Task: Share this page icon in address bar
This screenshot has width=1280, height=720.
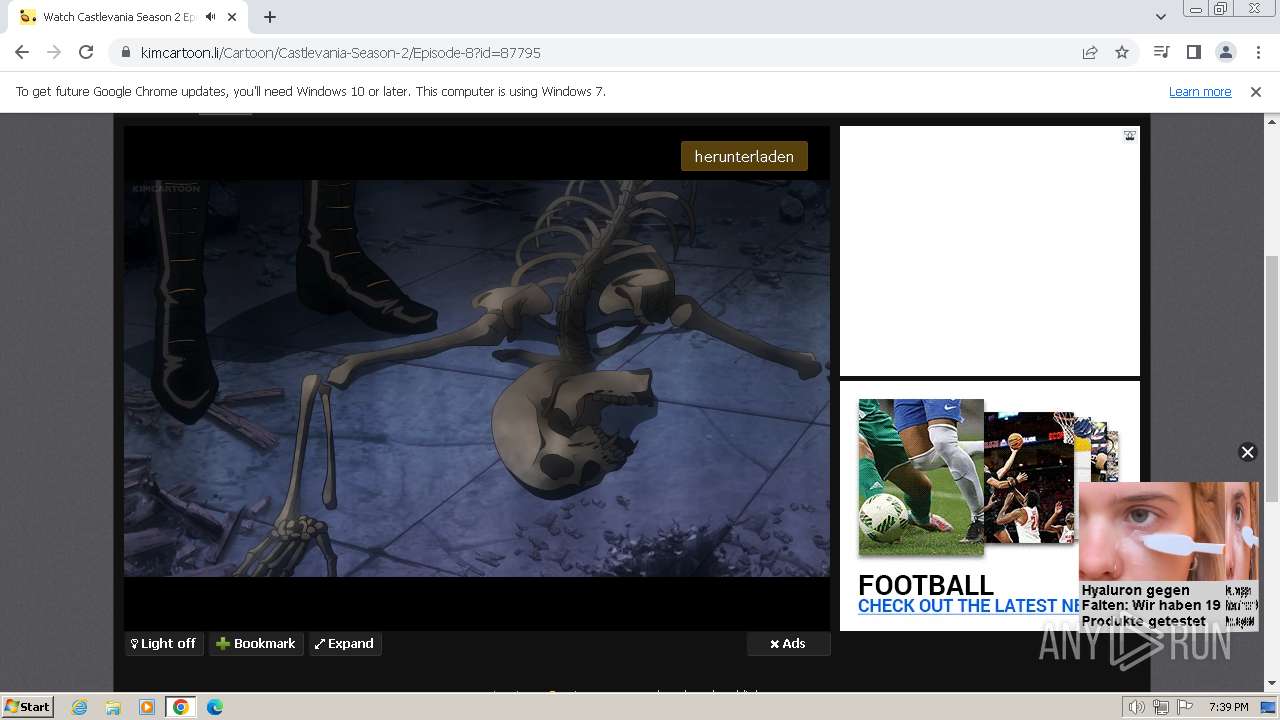Action: [x=1090, y=53]
